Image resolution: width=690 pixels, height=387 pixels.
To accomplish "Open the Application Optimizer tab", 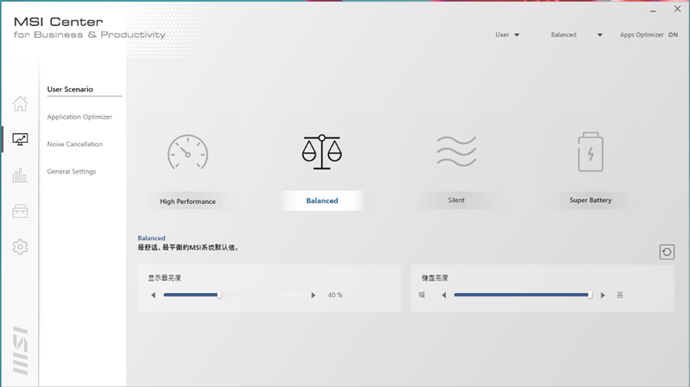I will point(80,117).
